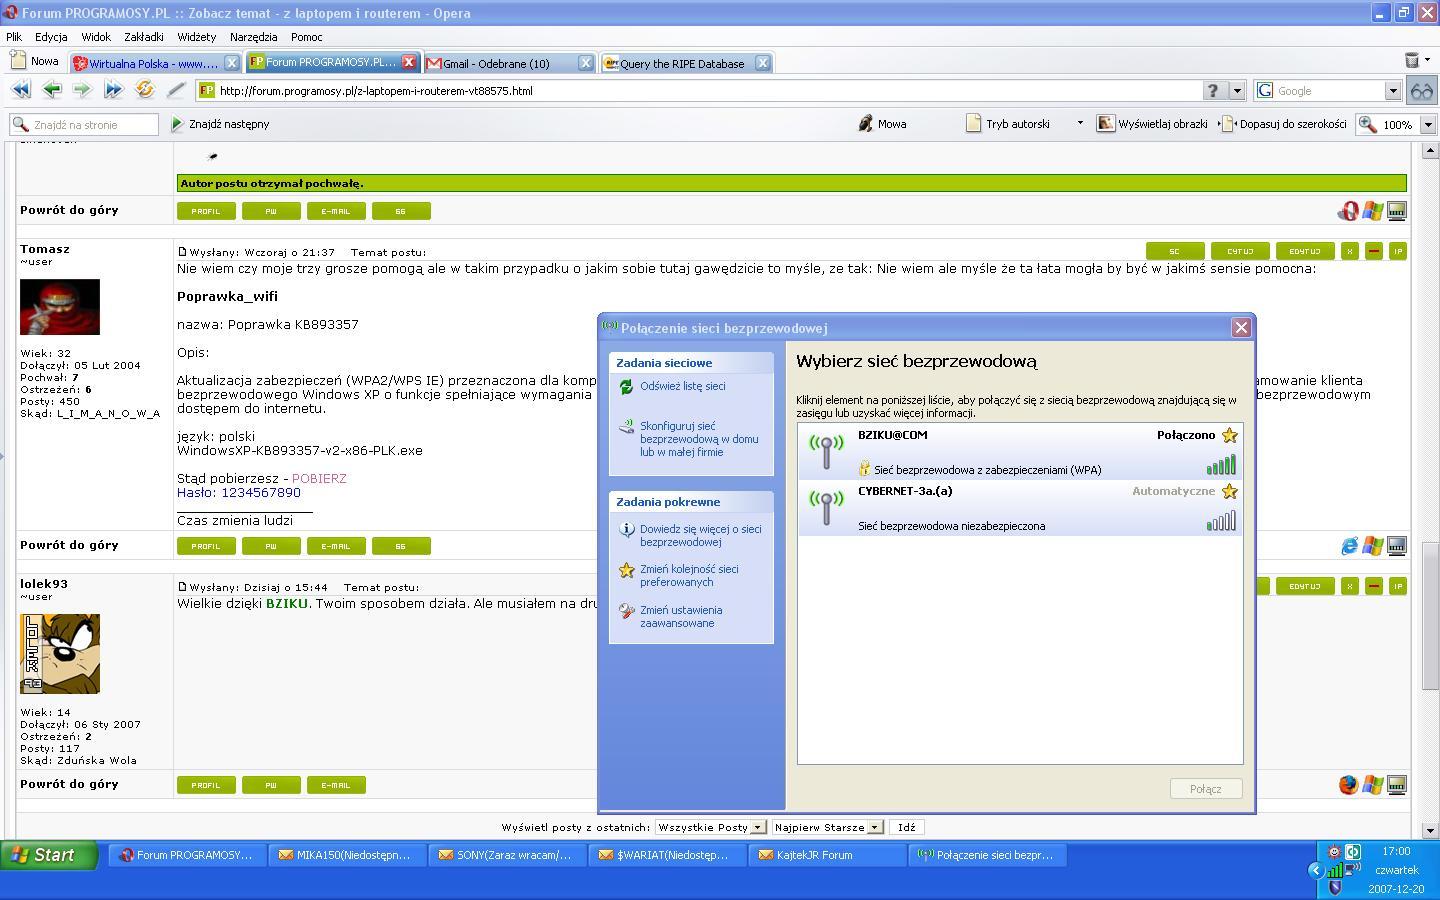The width and height of the screenshot is (1440, 900).
Task: Select the CYBERNET-3a.(a) wireless network
Action: click(1020, 507)
